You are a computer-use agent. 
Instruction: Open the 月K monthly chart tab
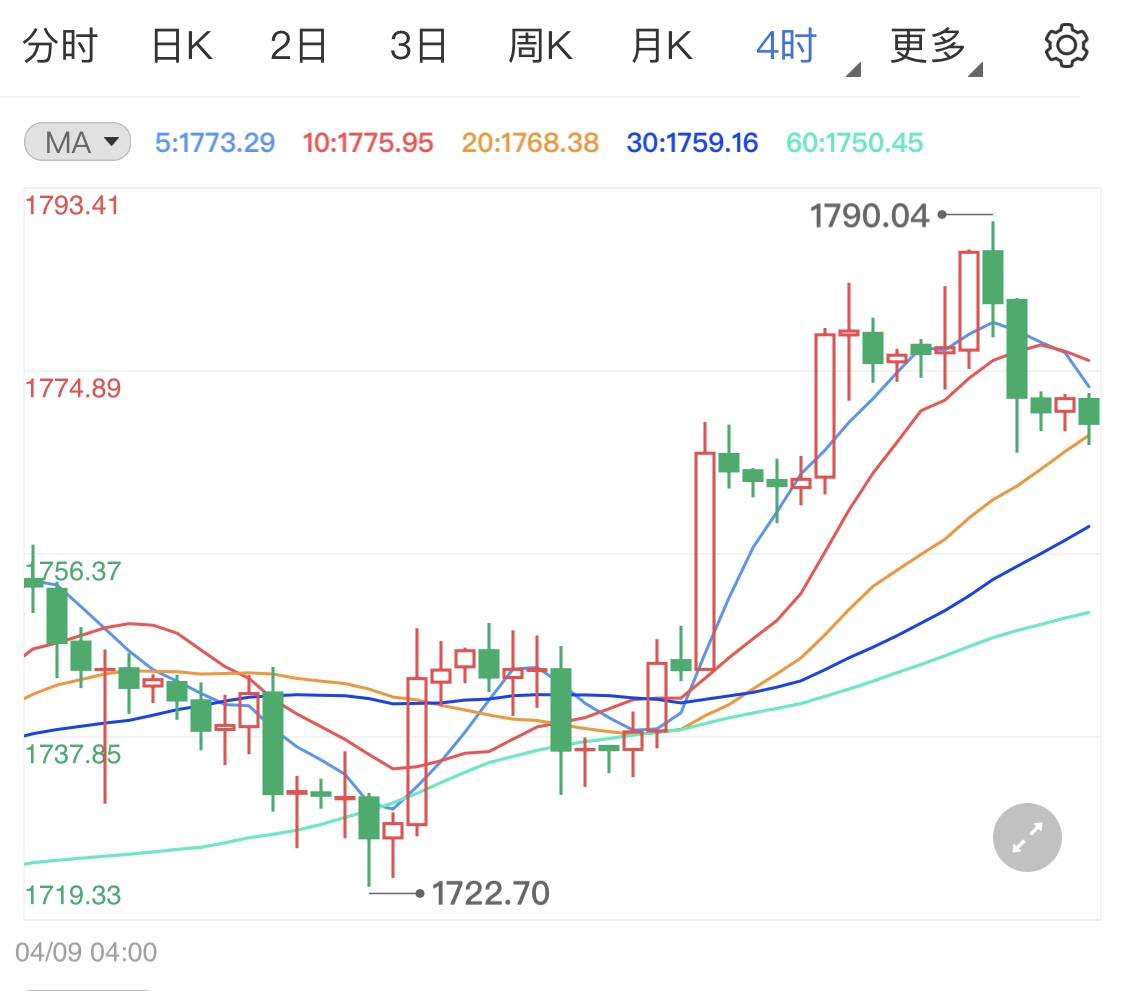click(662, 46)
